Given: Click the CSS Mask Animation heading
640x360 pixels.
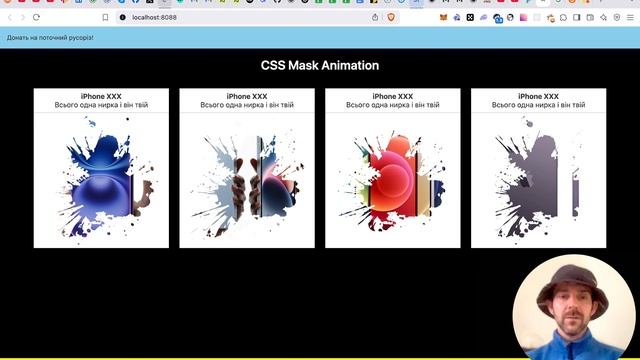Looking at the screenshot, I should click(320, 65).
